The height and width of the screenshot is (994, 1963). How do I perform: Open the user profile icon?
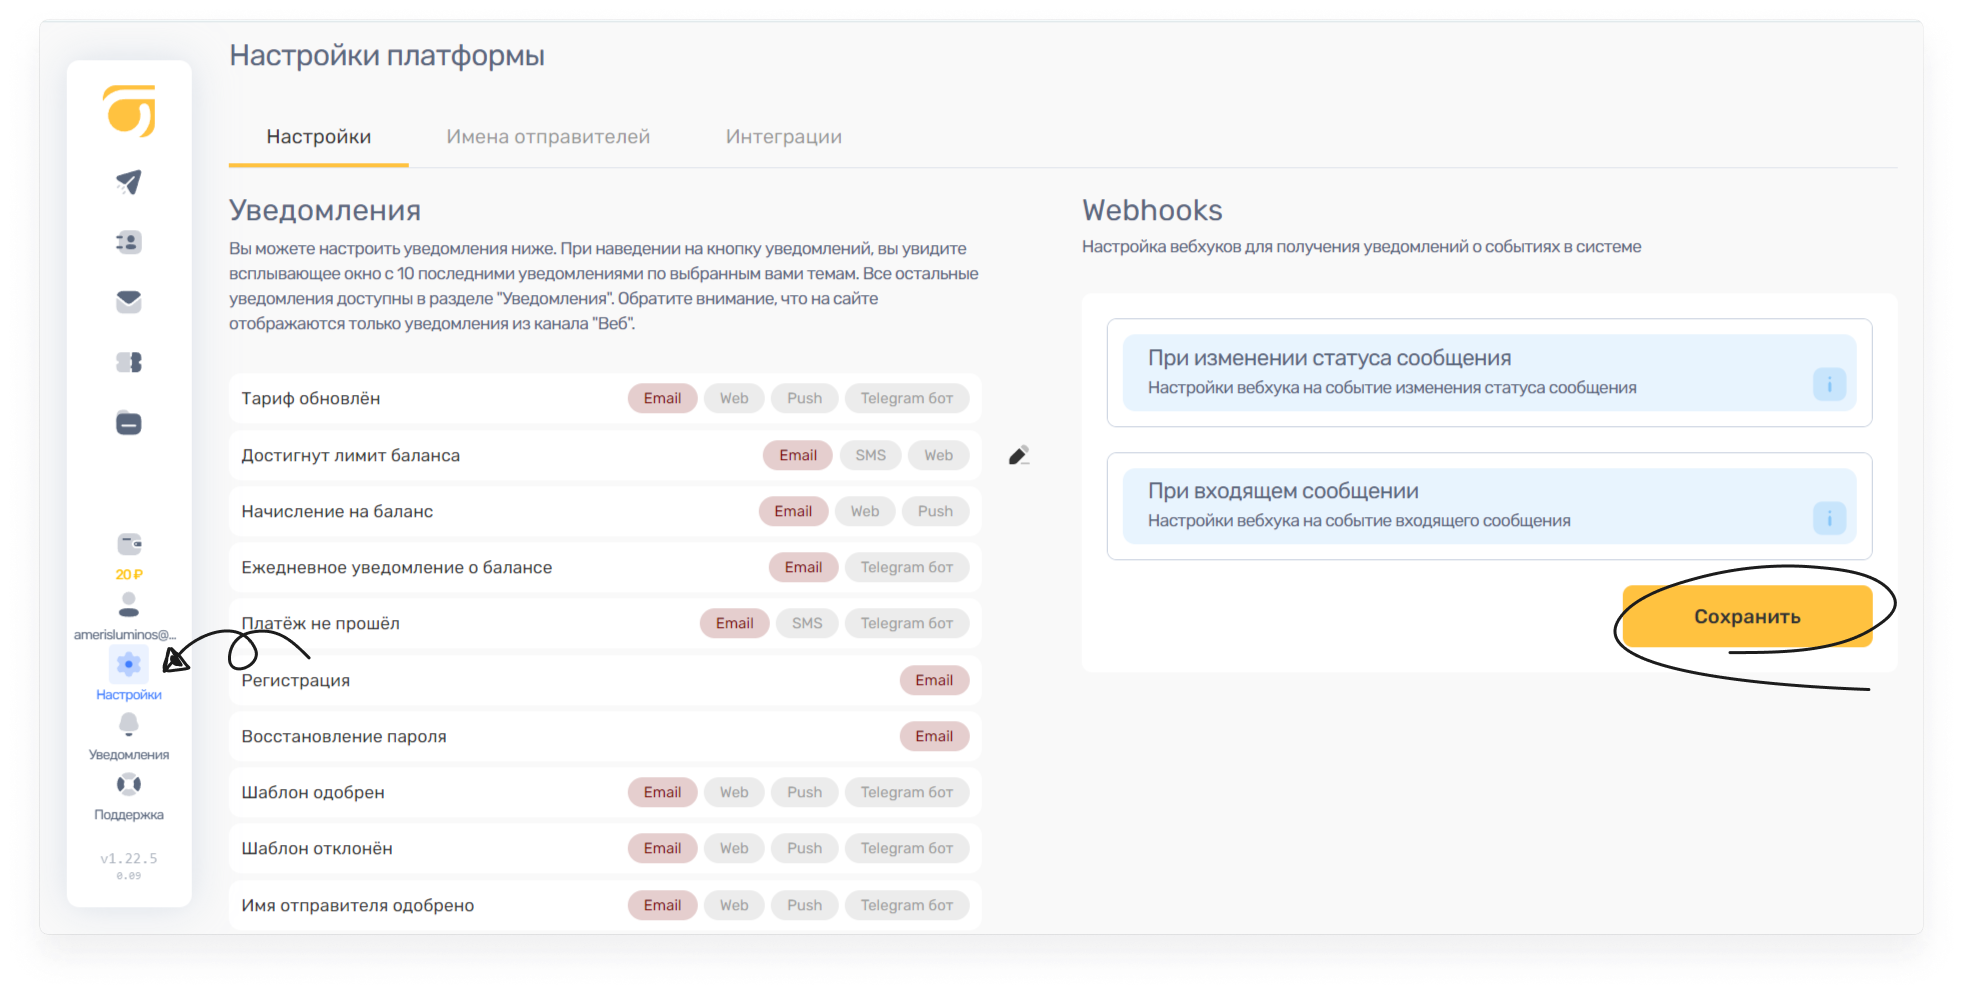tap(129, 605)
